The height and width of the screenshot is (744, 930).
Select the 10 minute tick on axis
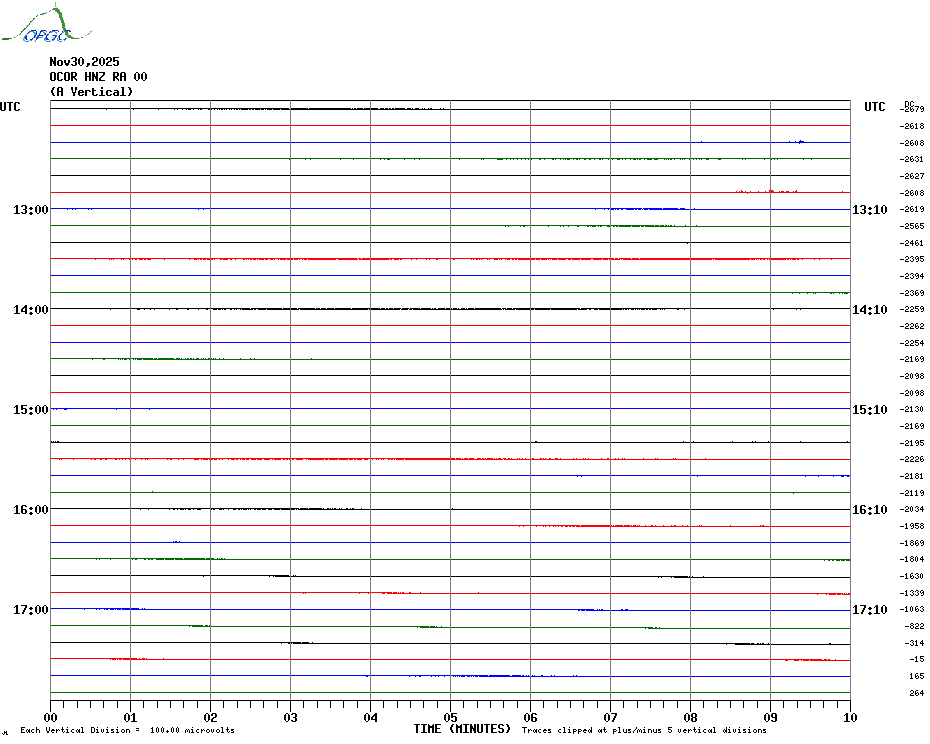pos(849,717)
